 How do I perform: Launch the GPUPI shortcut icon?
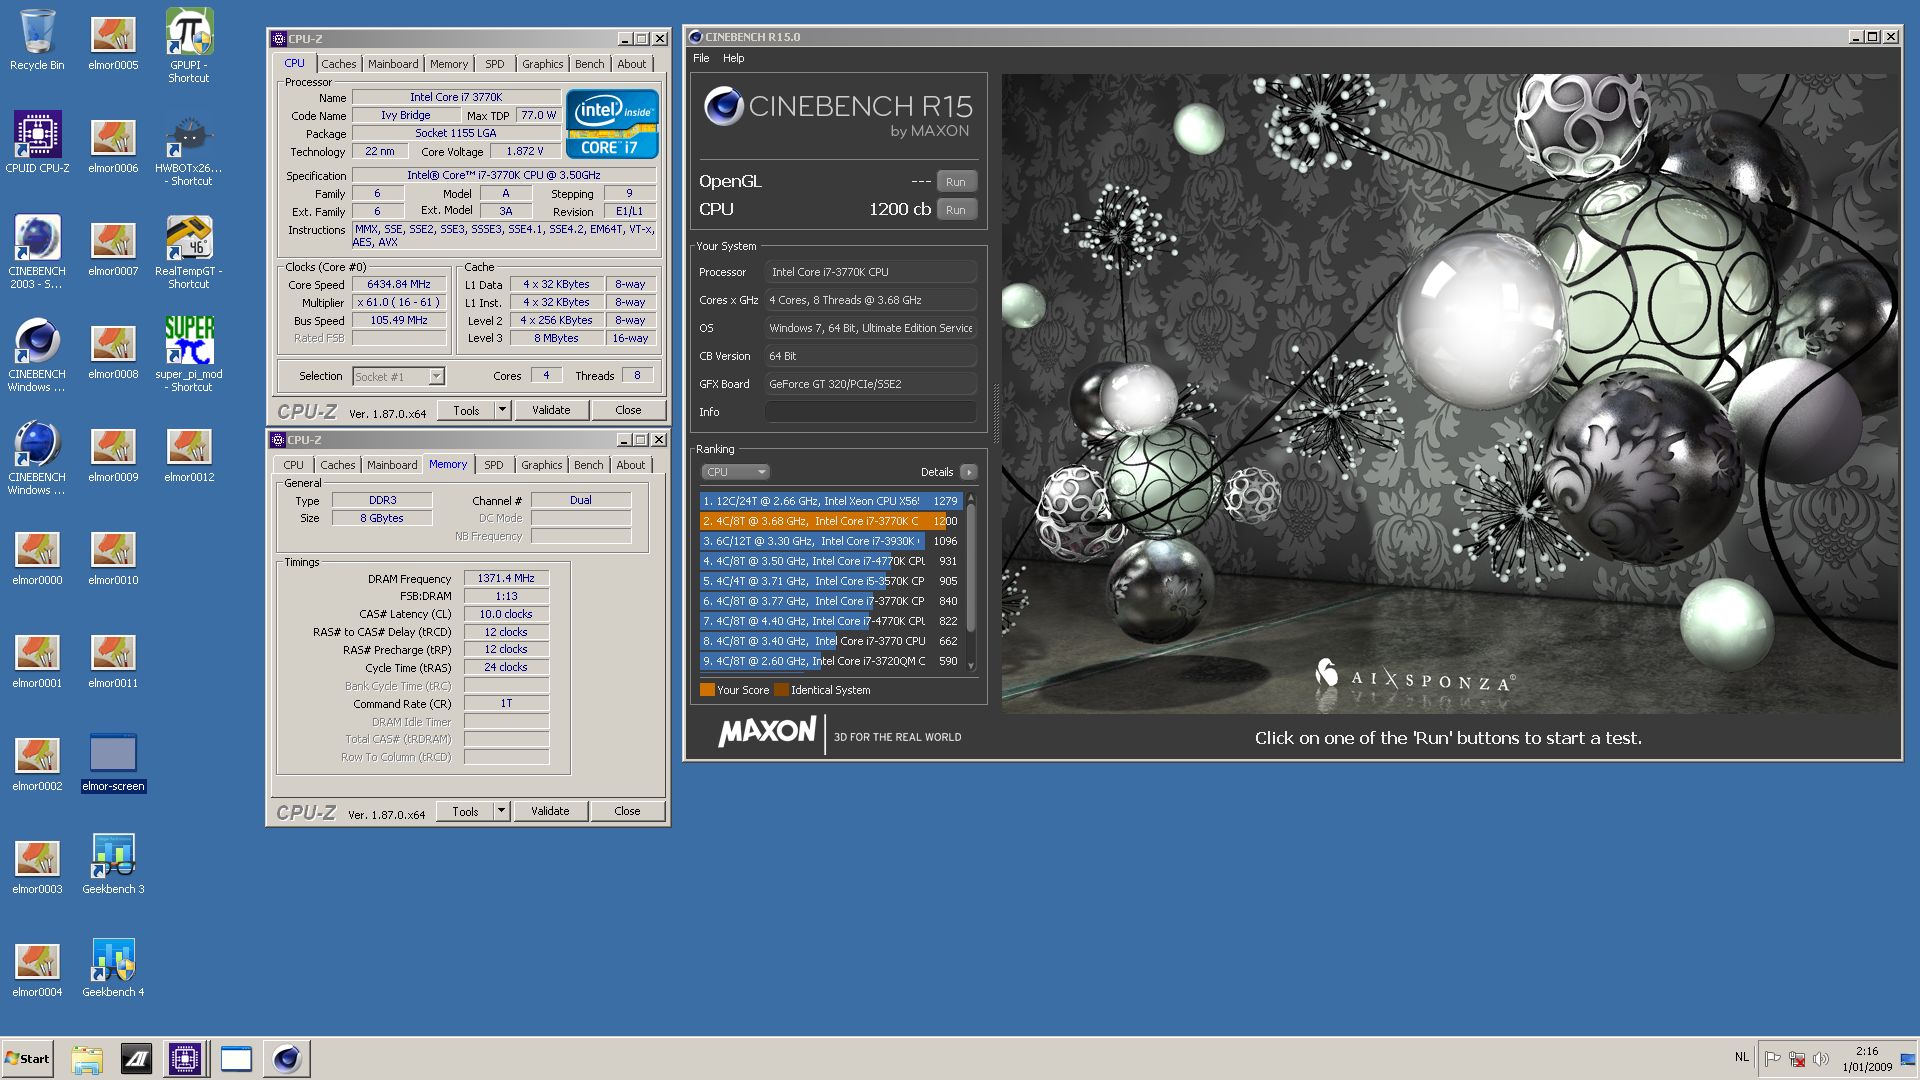189,44
